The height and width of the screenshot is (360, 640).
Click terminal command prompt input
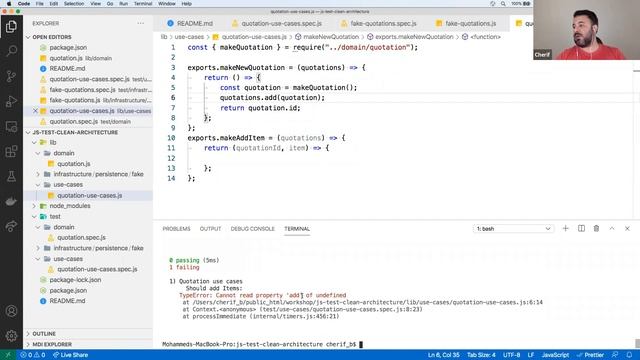[x=361, y=344]
